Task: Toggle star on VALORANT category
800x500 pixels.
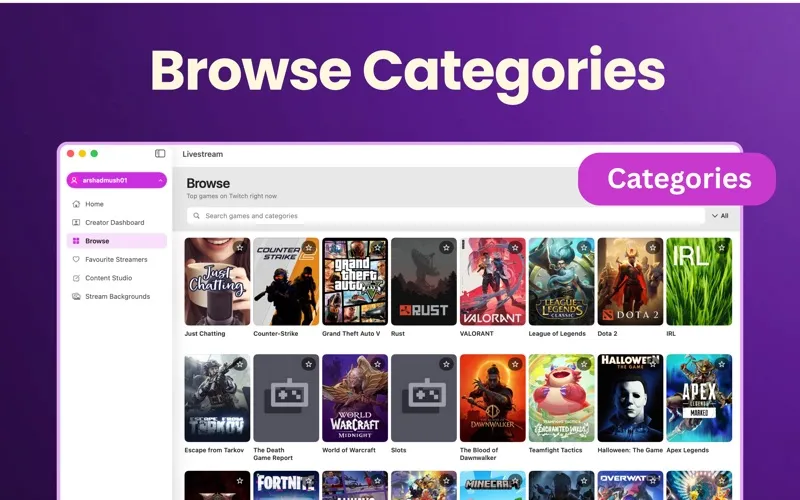Action: point(515,247)
